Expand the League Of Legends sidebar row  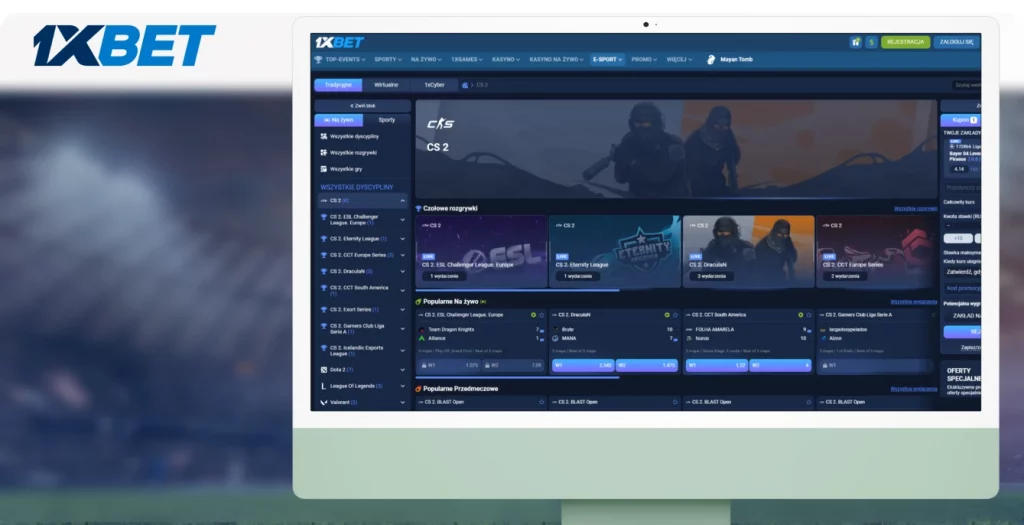pyautogui.click(x=402, y=386)
